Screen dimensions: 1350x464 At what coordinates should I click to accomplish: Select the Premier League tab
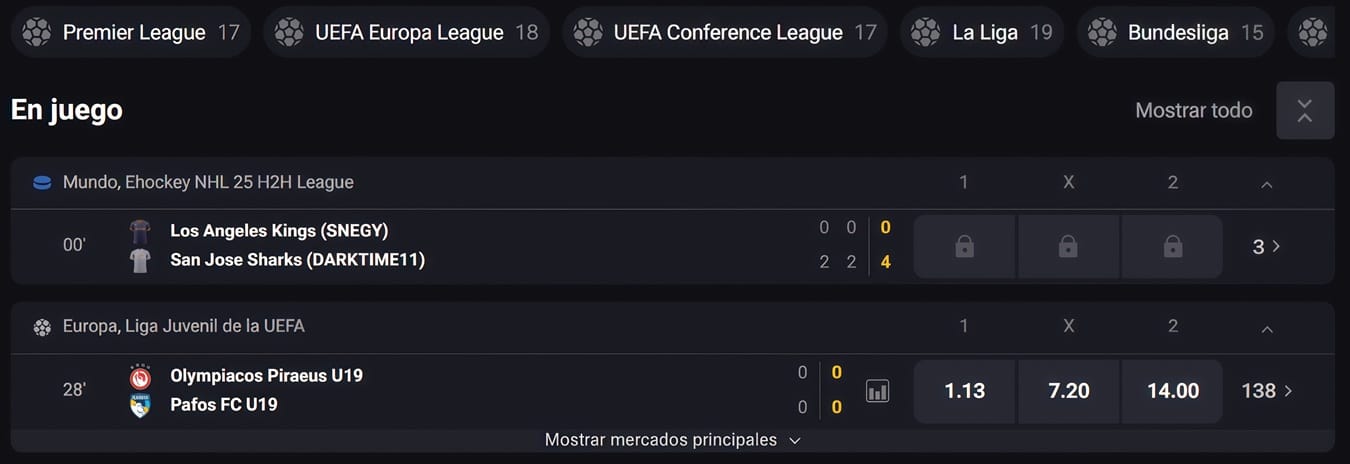[x=131, y=32]
